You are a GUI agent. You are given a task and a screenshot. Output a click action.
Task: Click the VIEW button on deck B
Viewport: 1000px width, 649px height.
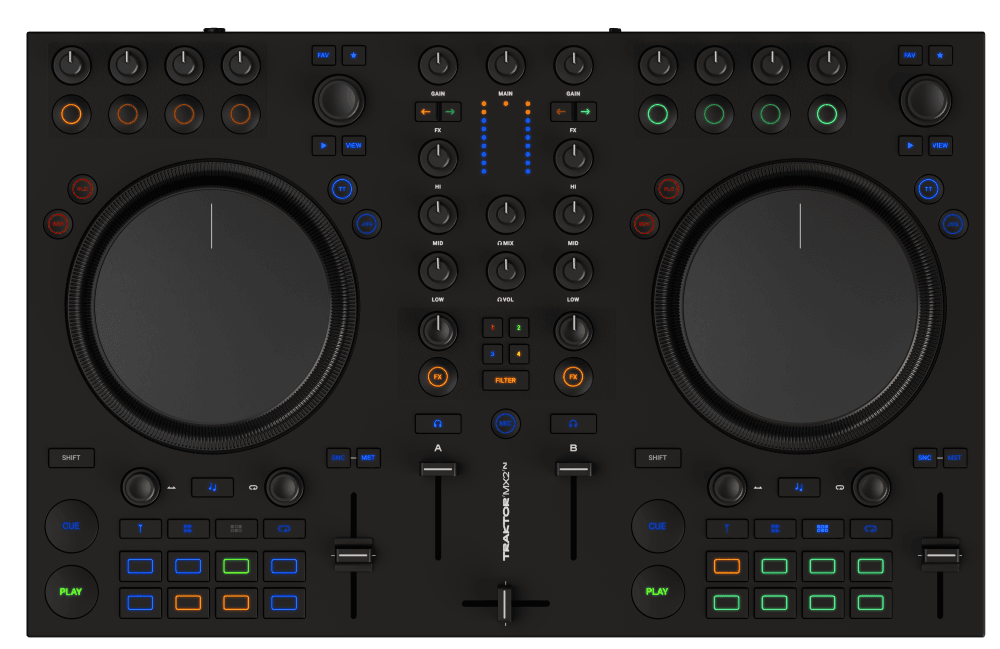939,145
